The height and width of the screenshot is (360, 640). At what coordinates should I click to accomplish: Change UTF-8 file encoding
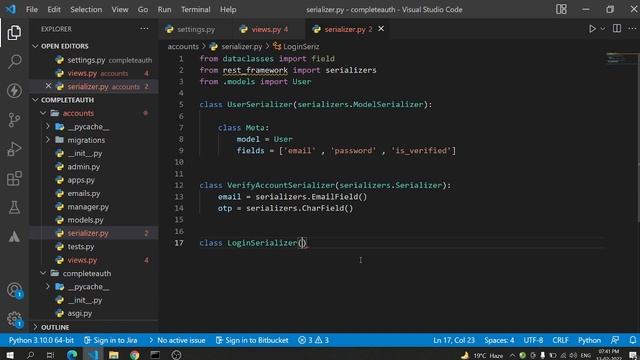click(533, 340)
